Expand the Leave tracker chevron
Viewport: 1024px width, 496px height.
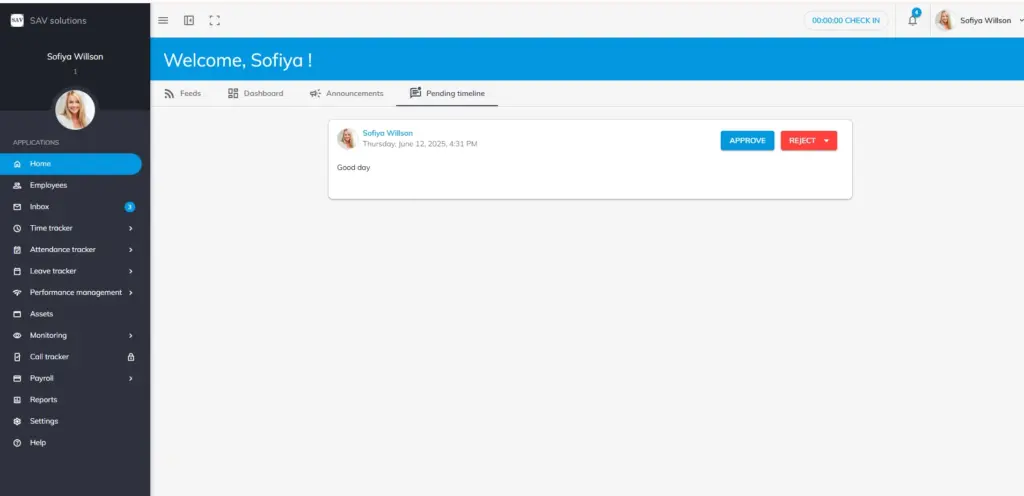[131, 271]
